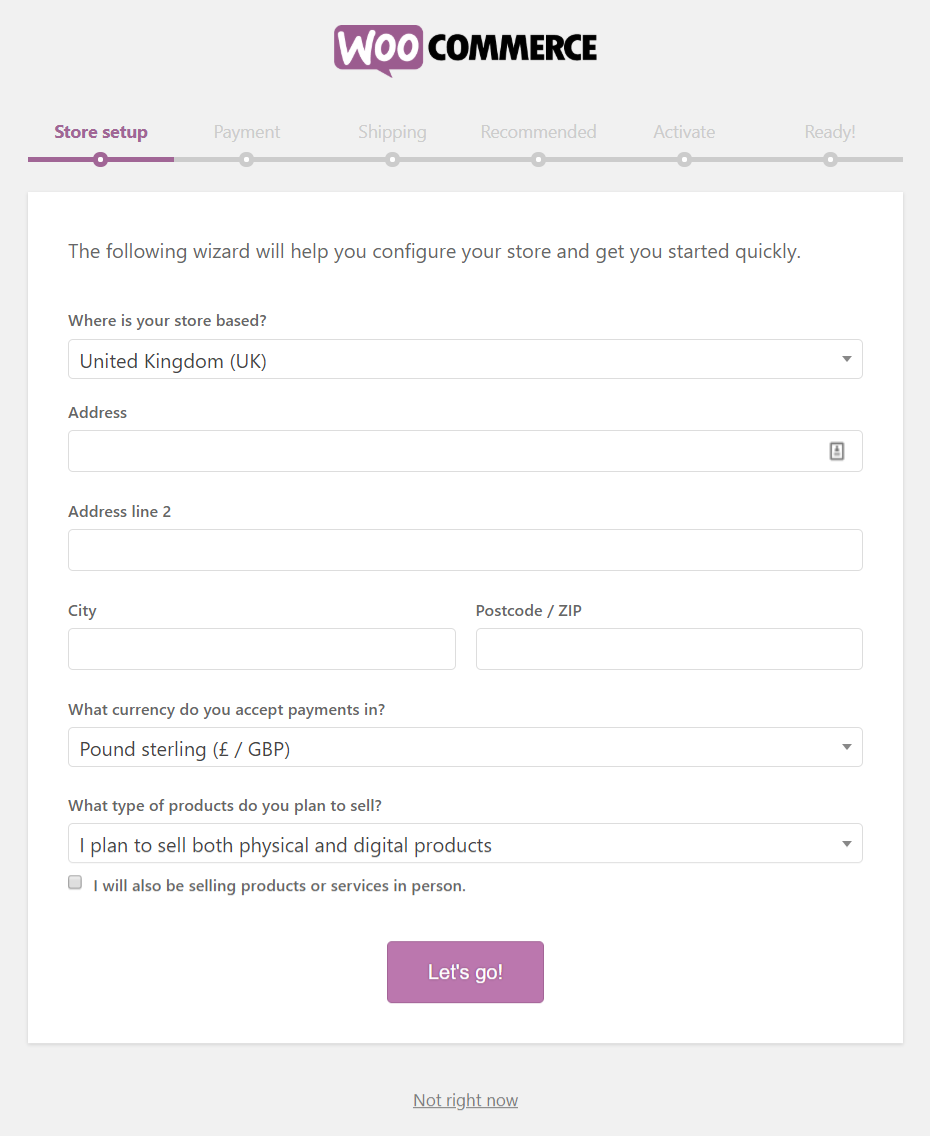Click the Let's go! button

pos(465,972)
